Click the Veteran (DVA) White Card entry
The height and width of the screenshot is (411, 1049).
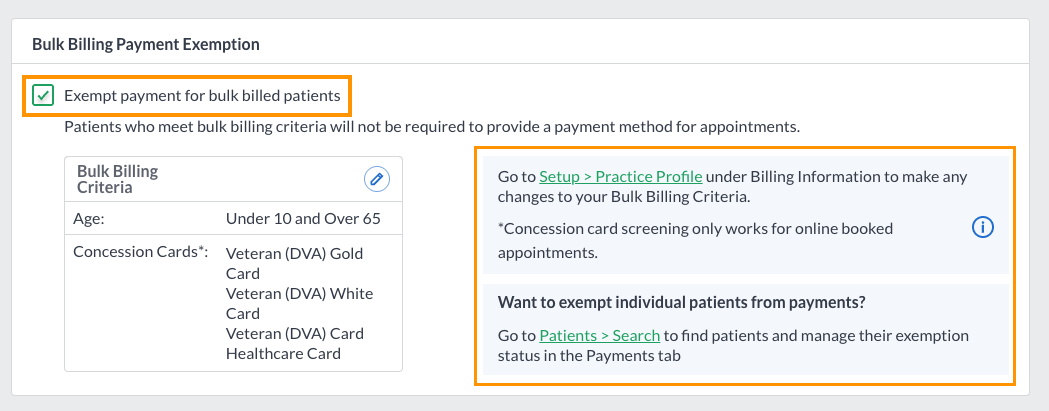pyautogui.click(x=300, y=303)
